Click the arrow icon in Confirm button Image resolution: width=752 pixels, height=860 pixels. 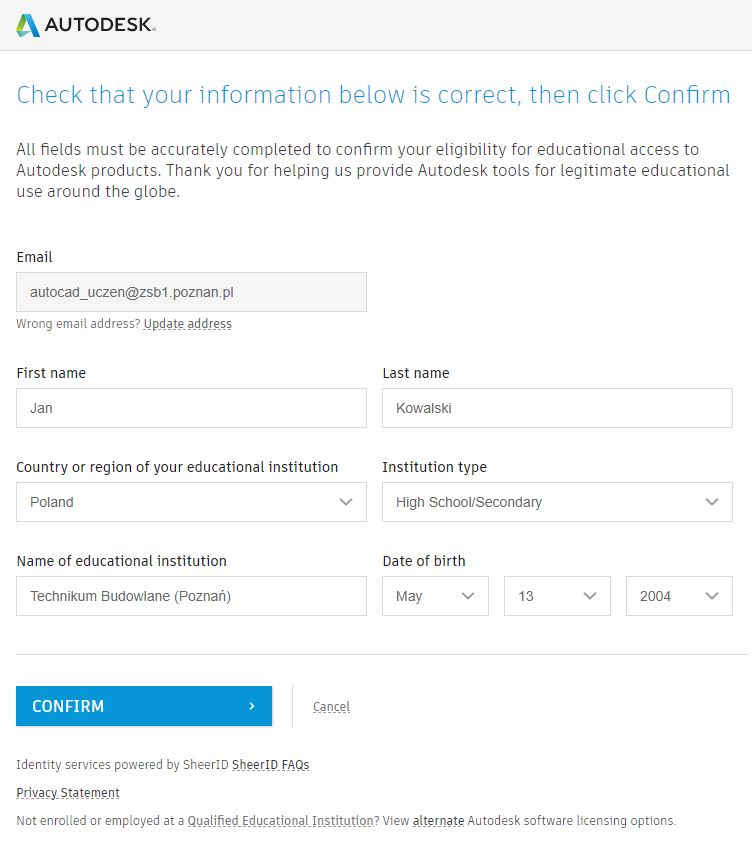point(252,706)
